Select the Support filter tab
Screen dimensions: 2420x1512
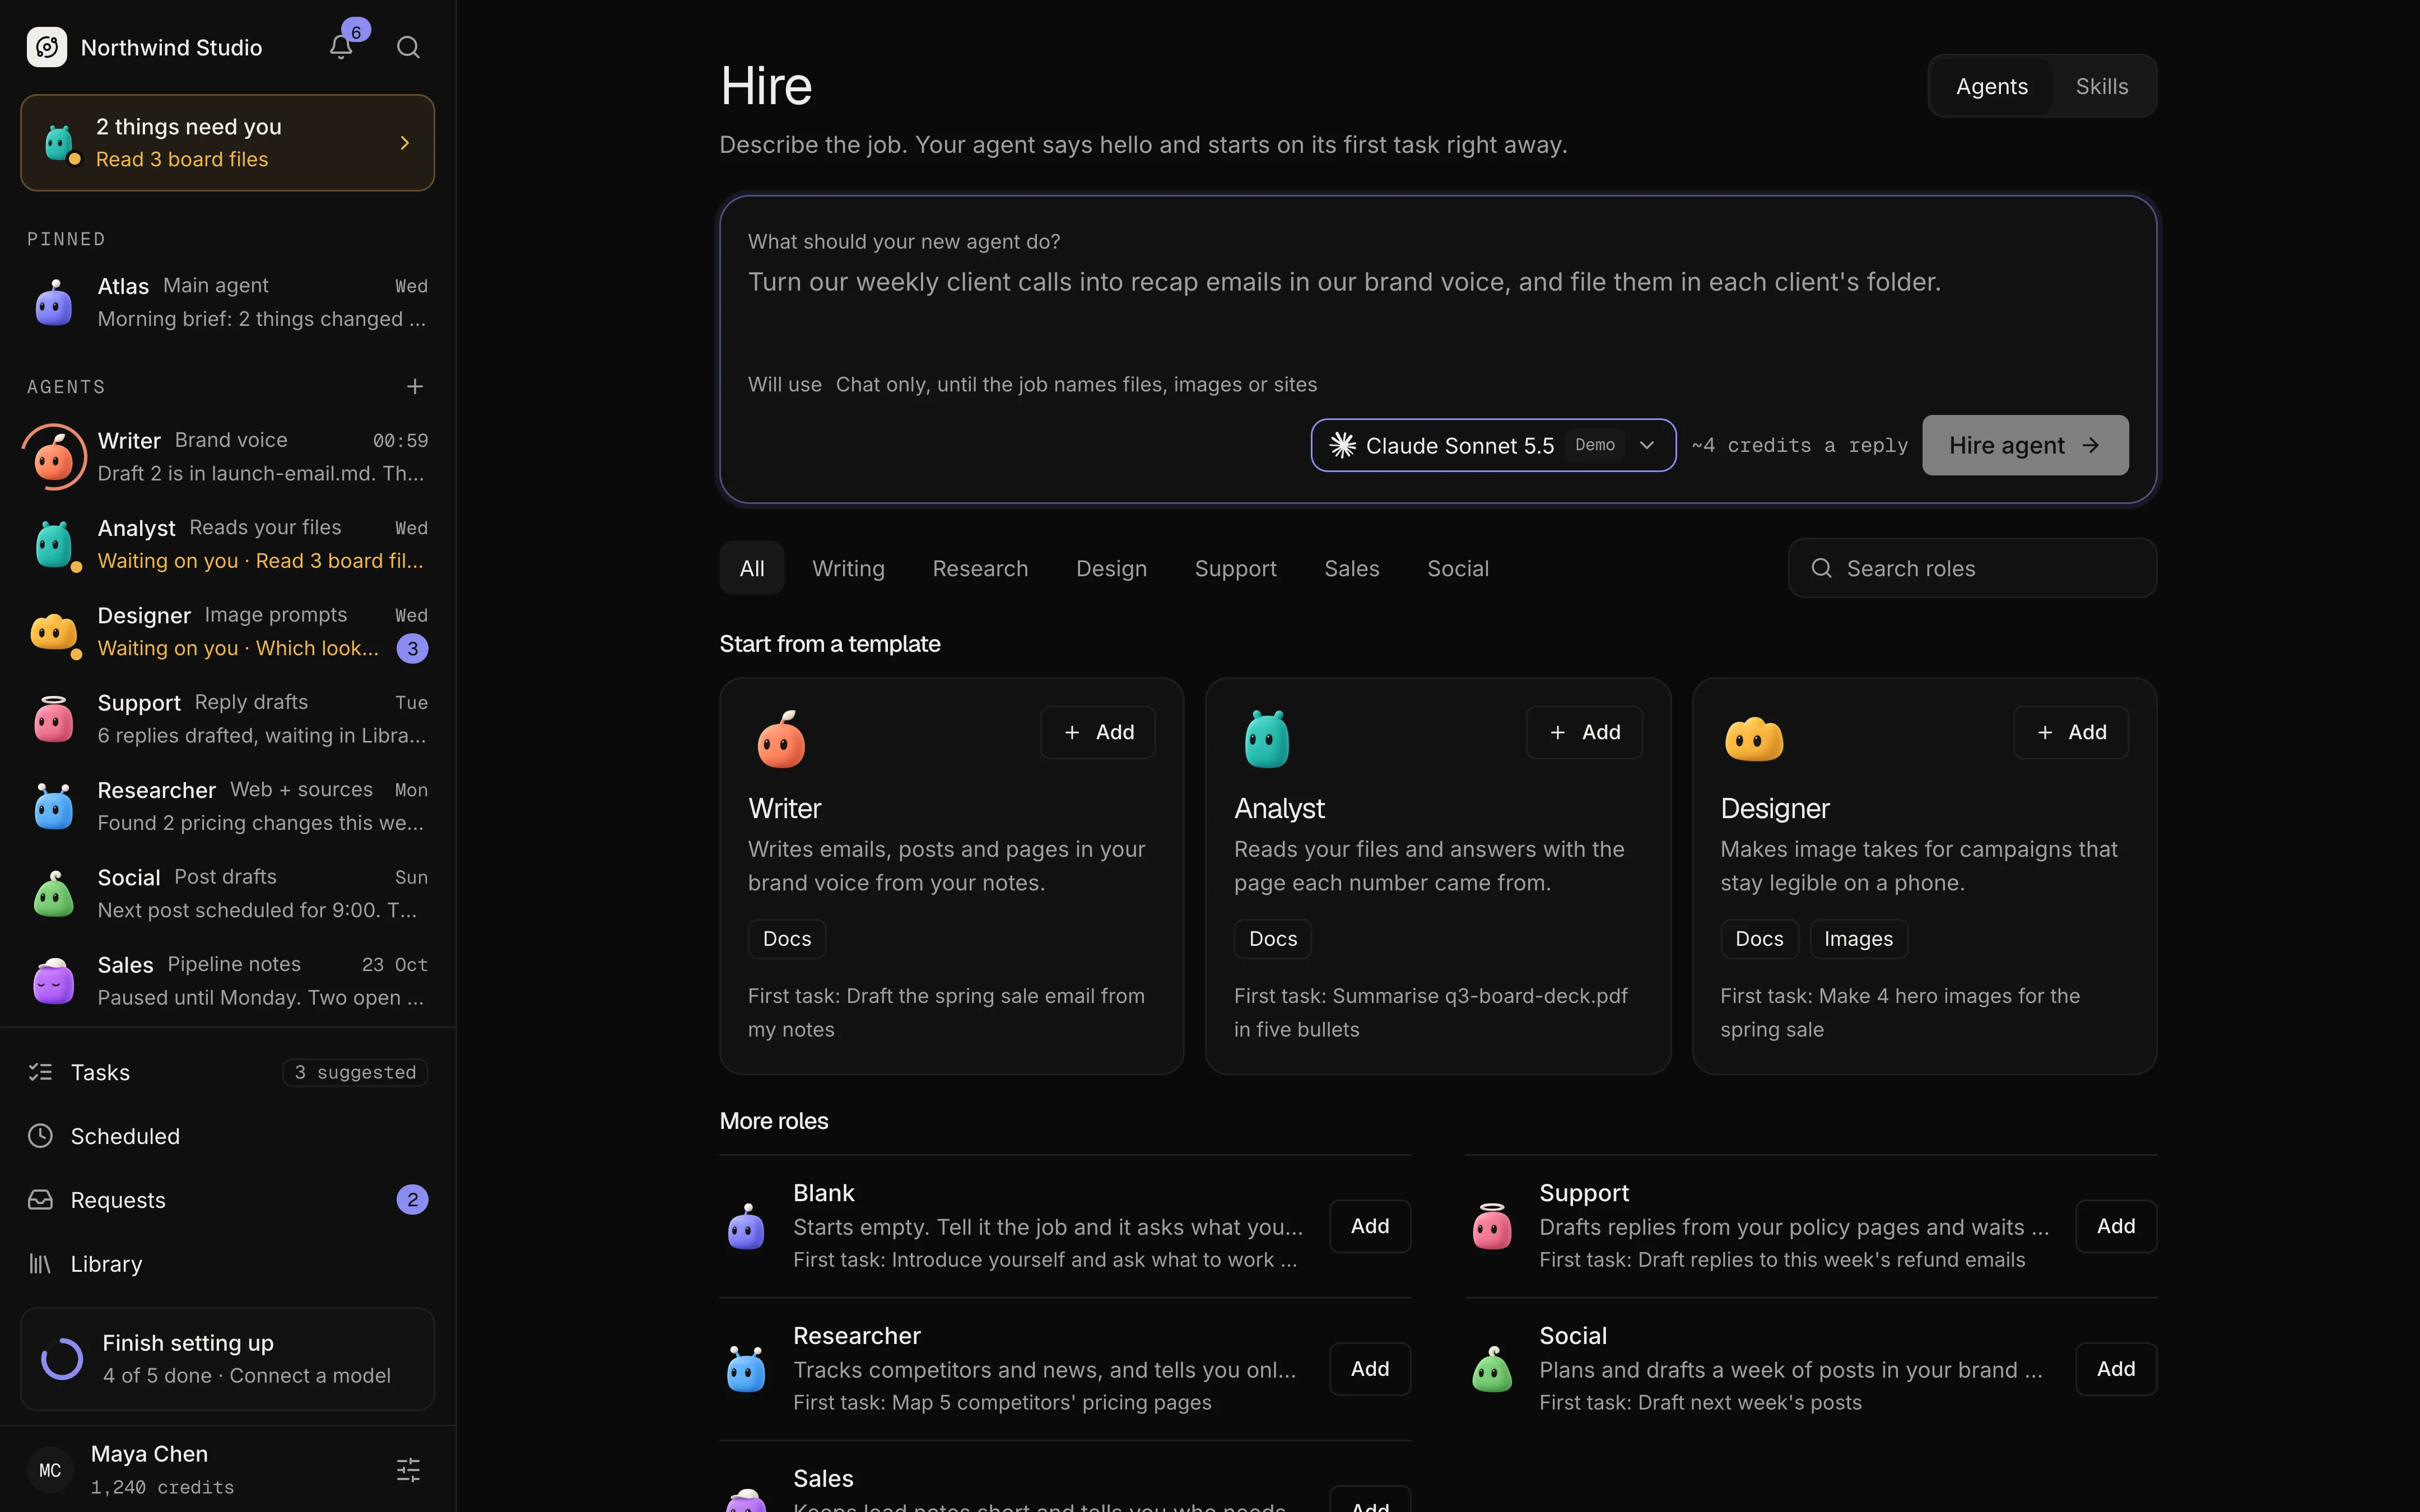click(1235, 568)
